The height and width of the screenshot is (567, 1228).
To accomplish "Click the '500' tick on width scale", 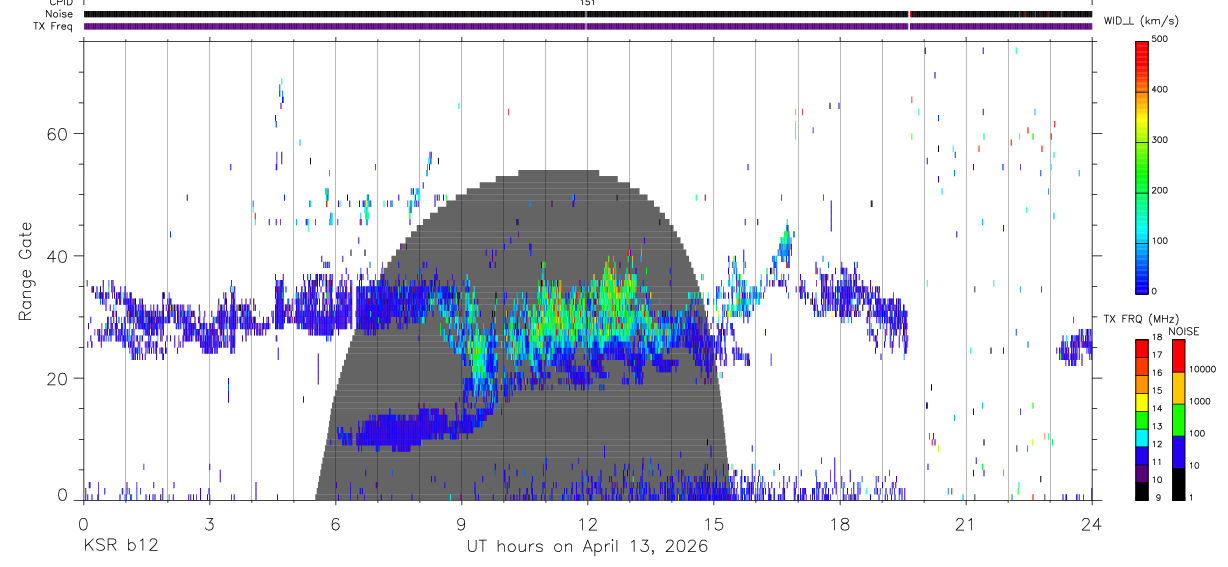I will coord(1160,39).
